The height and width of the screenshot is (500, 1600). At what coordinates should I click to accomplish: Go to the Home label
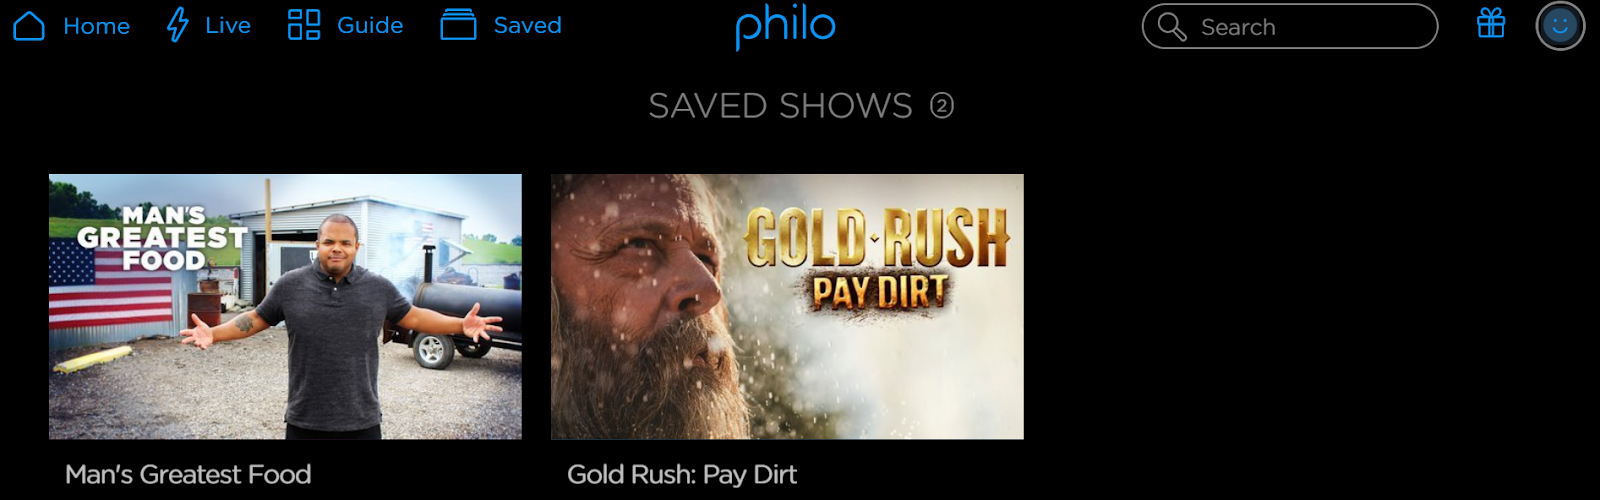coord(97,26)
